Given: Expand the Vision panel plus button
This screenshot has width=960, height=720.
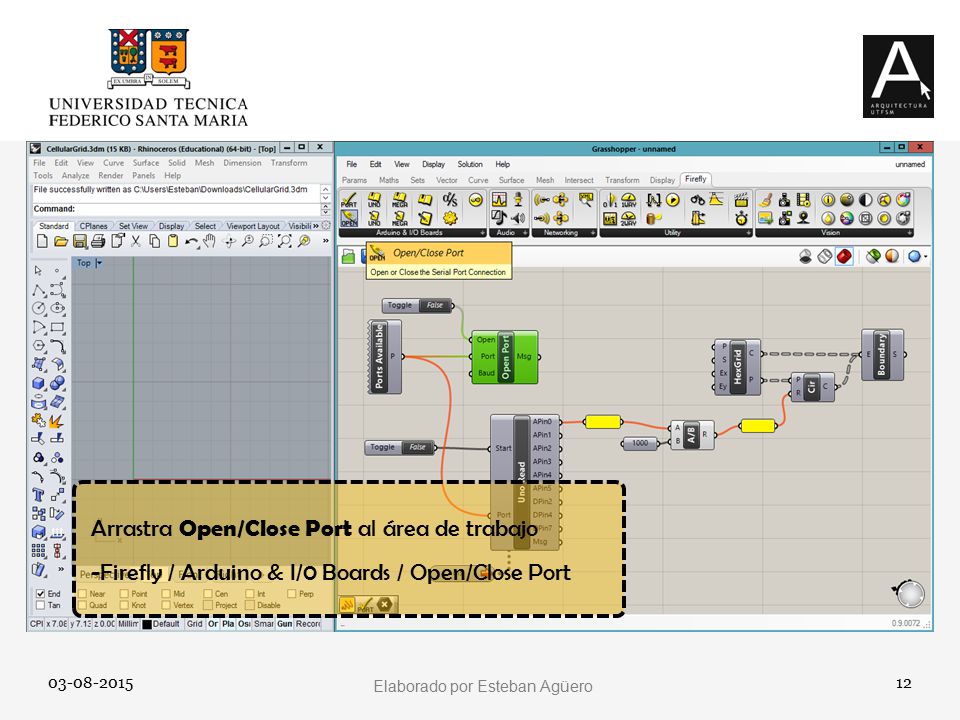Looking at the screenshot, I should (x=910, y=233).
